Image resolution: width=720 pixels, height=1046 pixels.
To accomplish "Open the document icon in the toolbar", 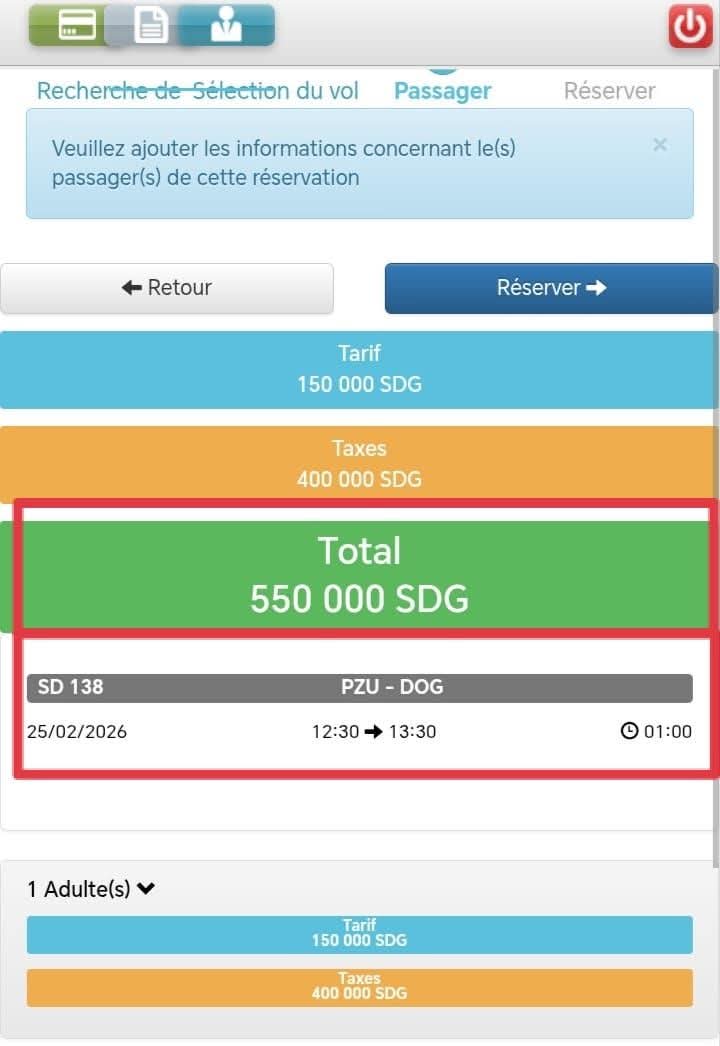I will (151, 25).
